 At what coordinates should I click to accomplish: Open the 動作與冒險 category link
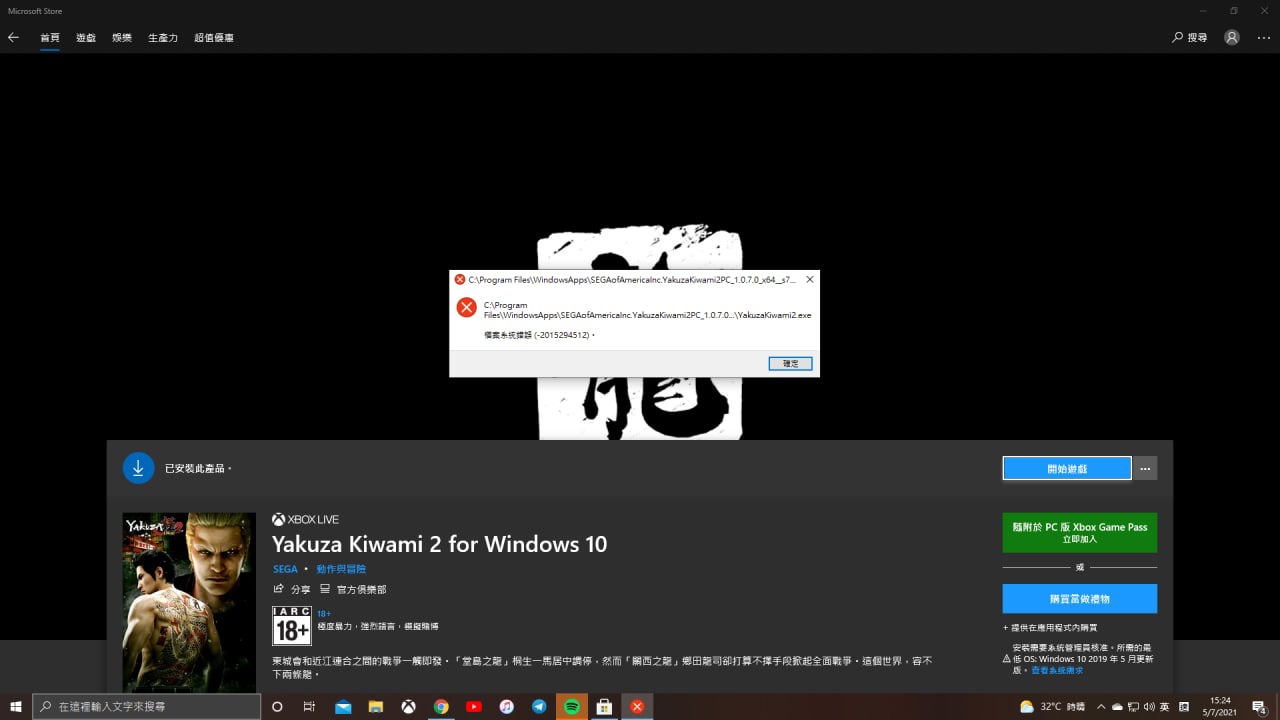pyautogui.click(x=341, y=569)
